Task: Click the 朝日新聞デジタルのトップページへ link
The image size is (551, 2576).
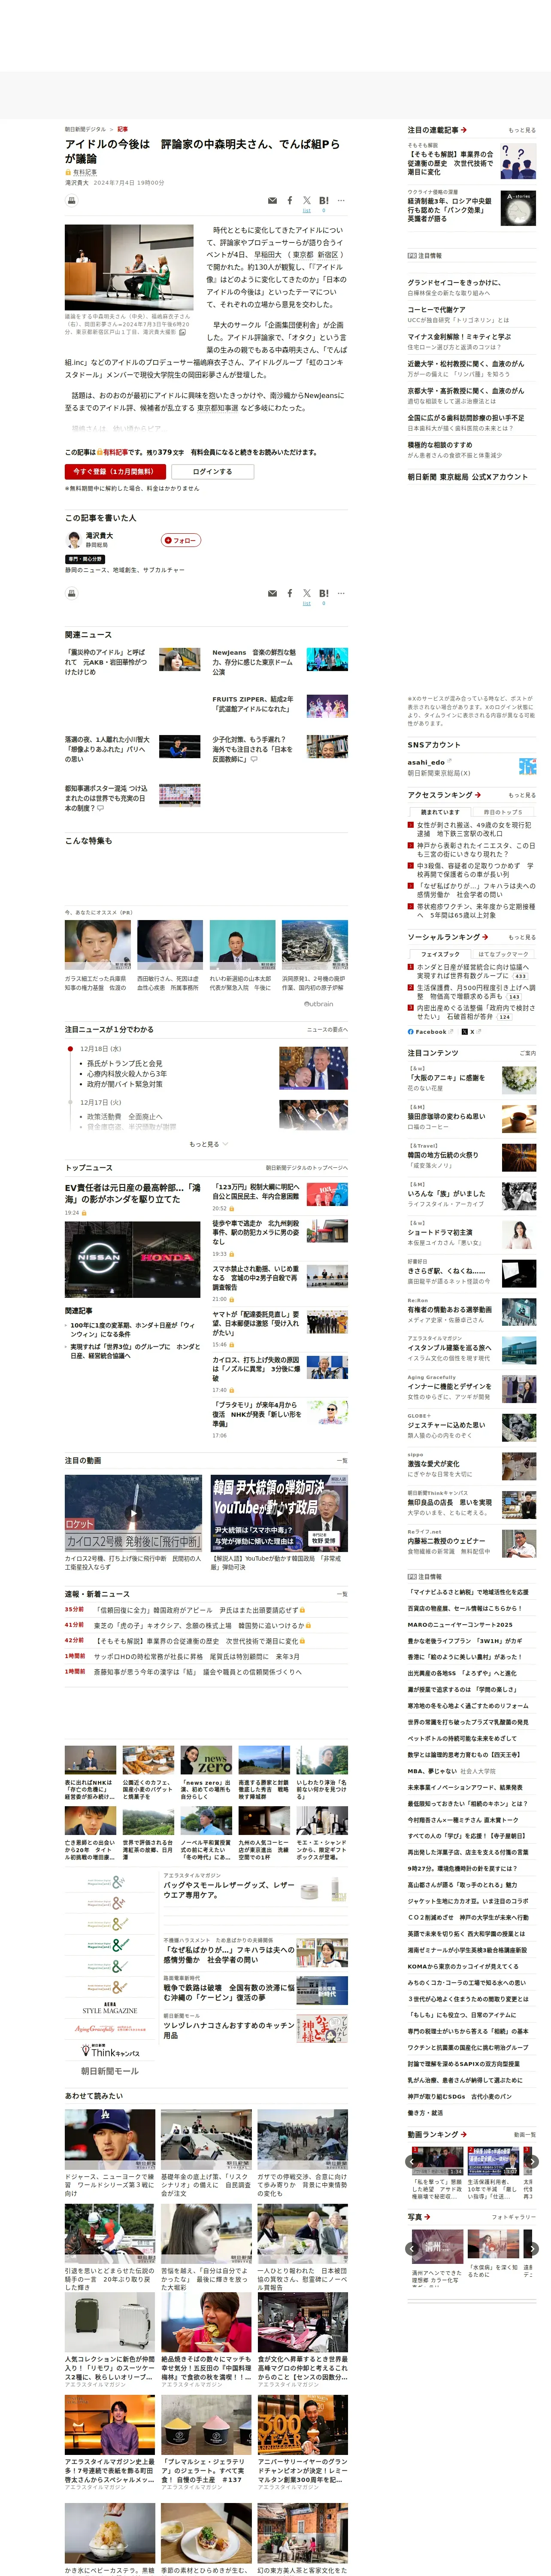Action: [x=307, y=1167]
